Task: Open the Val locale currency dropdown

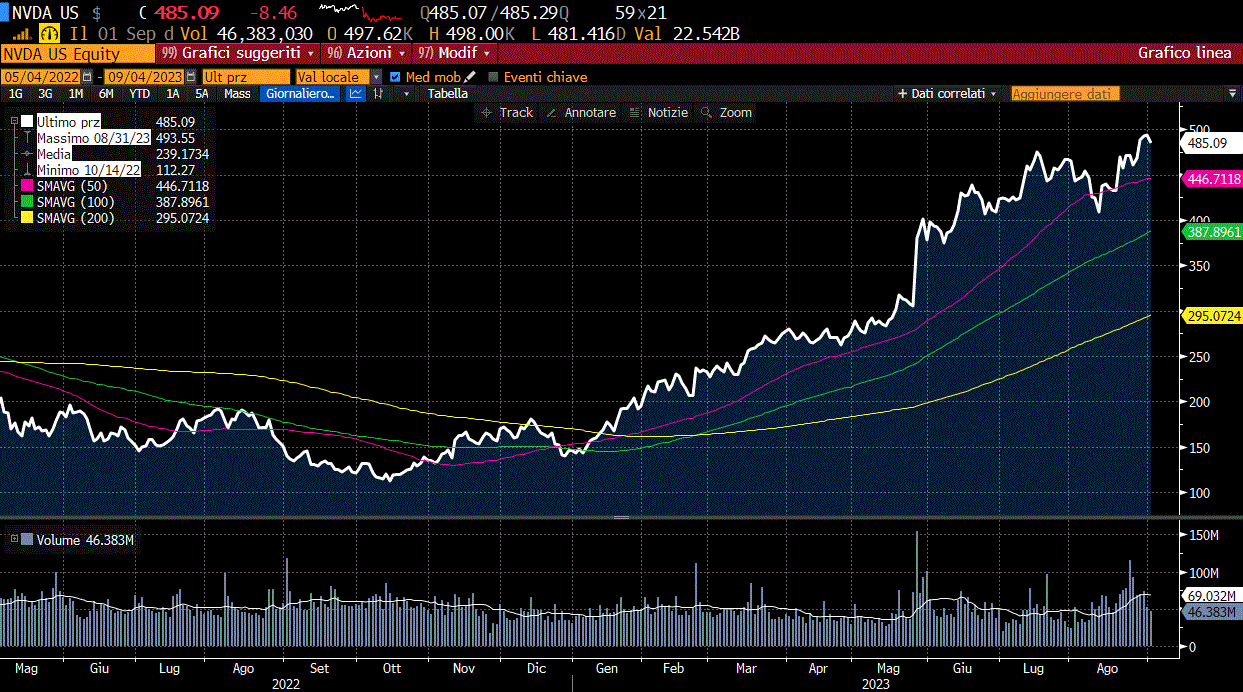Action: [x=376, y=77]
